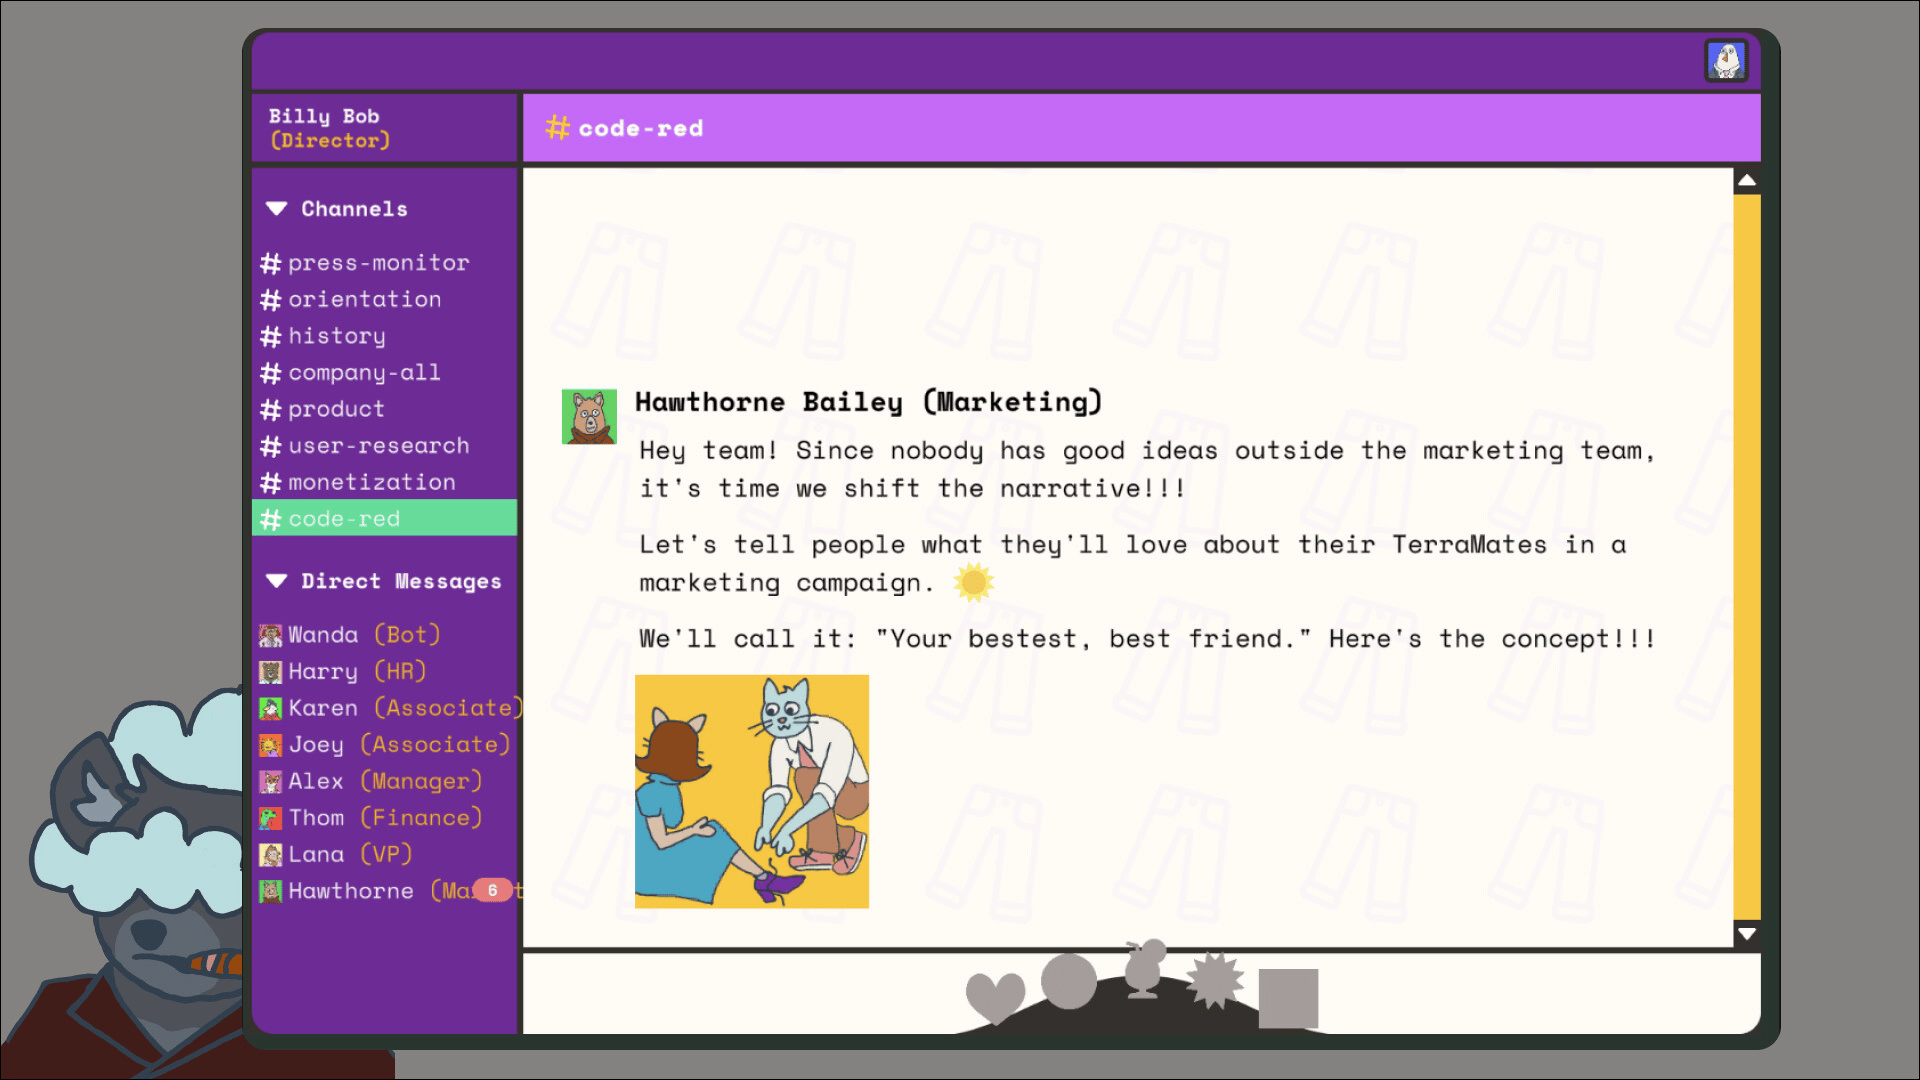
Task: Click the circle reaction icon
Action: click(1068, 981)
